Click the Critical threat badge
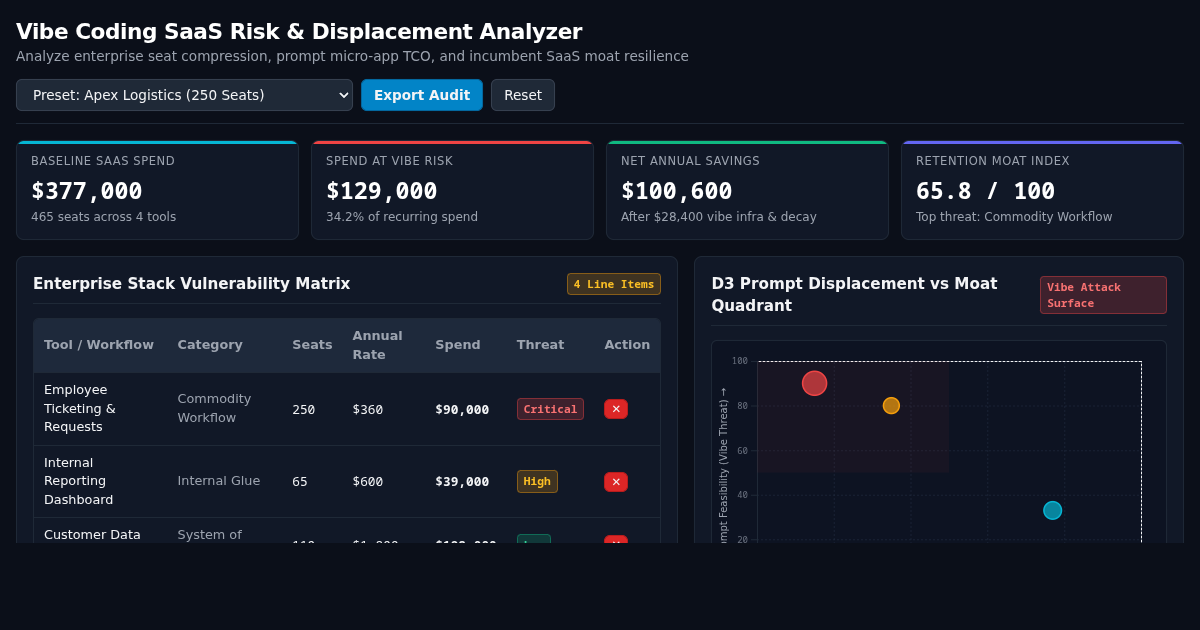This screenshot has height=630, width=1200. (550, 409)
